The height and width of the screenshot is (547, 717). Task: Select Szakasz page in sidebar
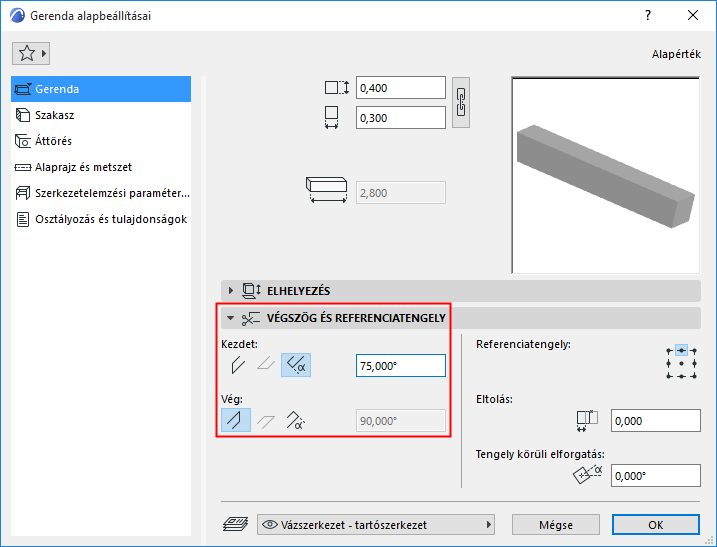pos(101,115)
